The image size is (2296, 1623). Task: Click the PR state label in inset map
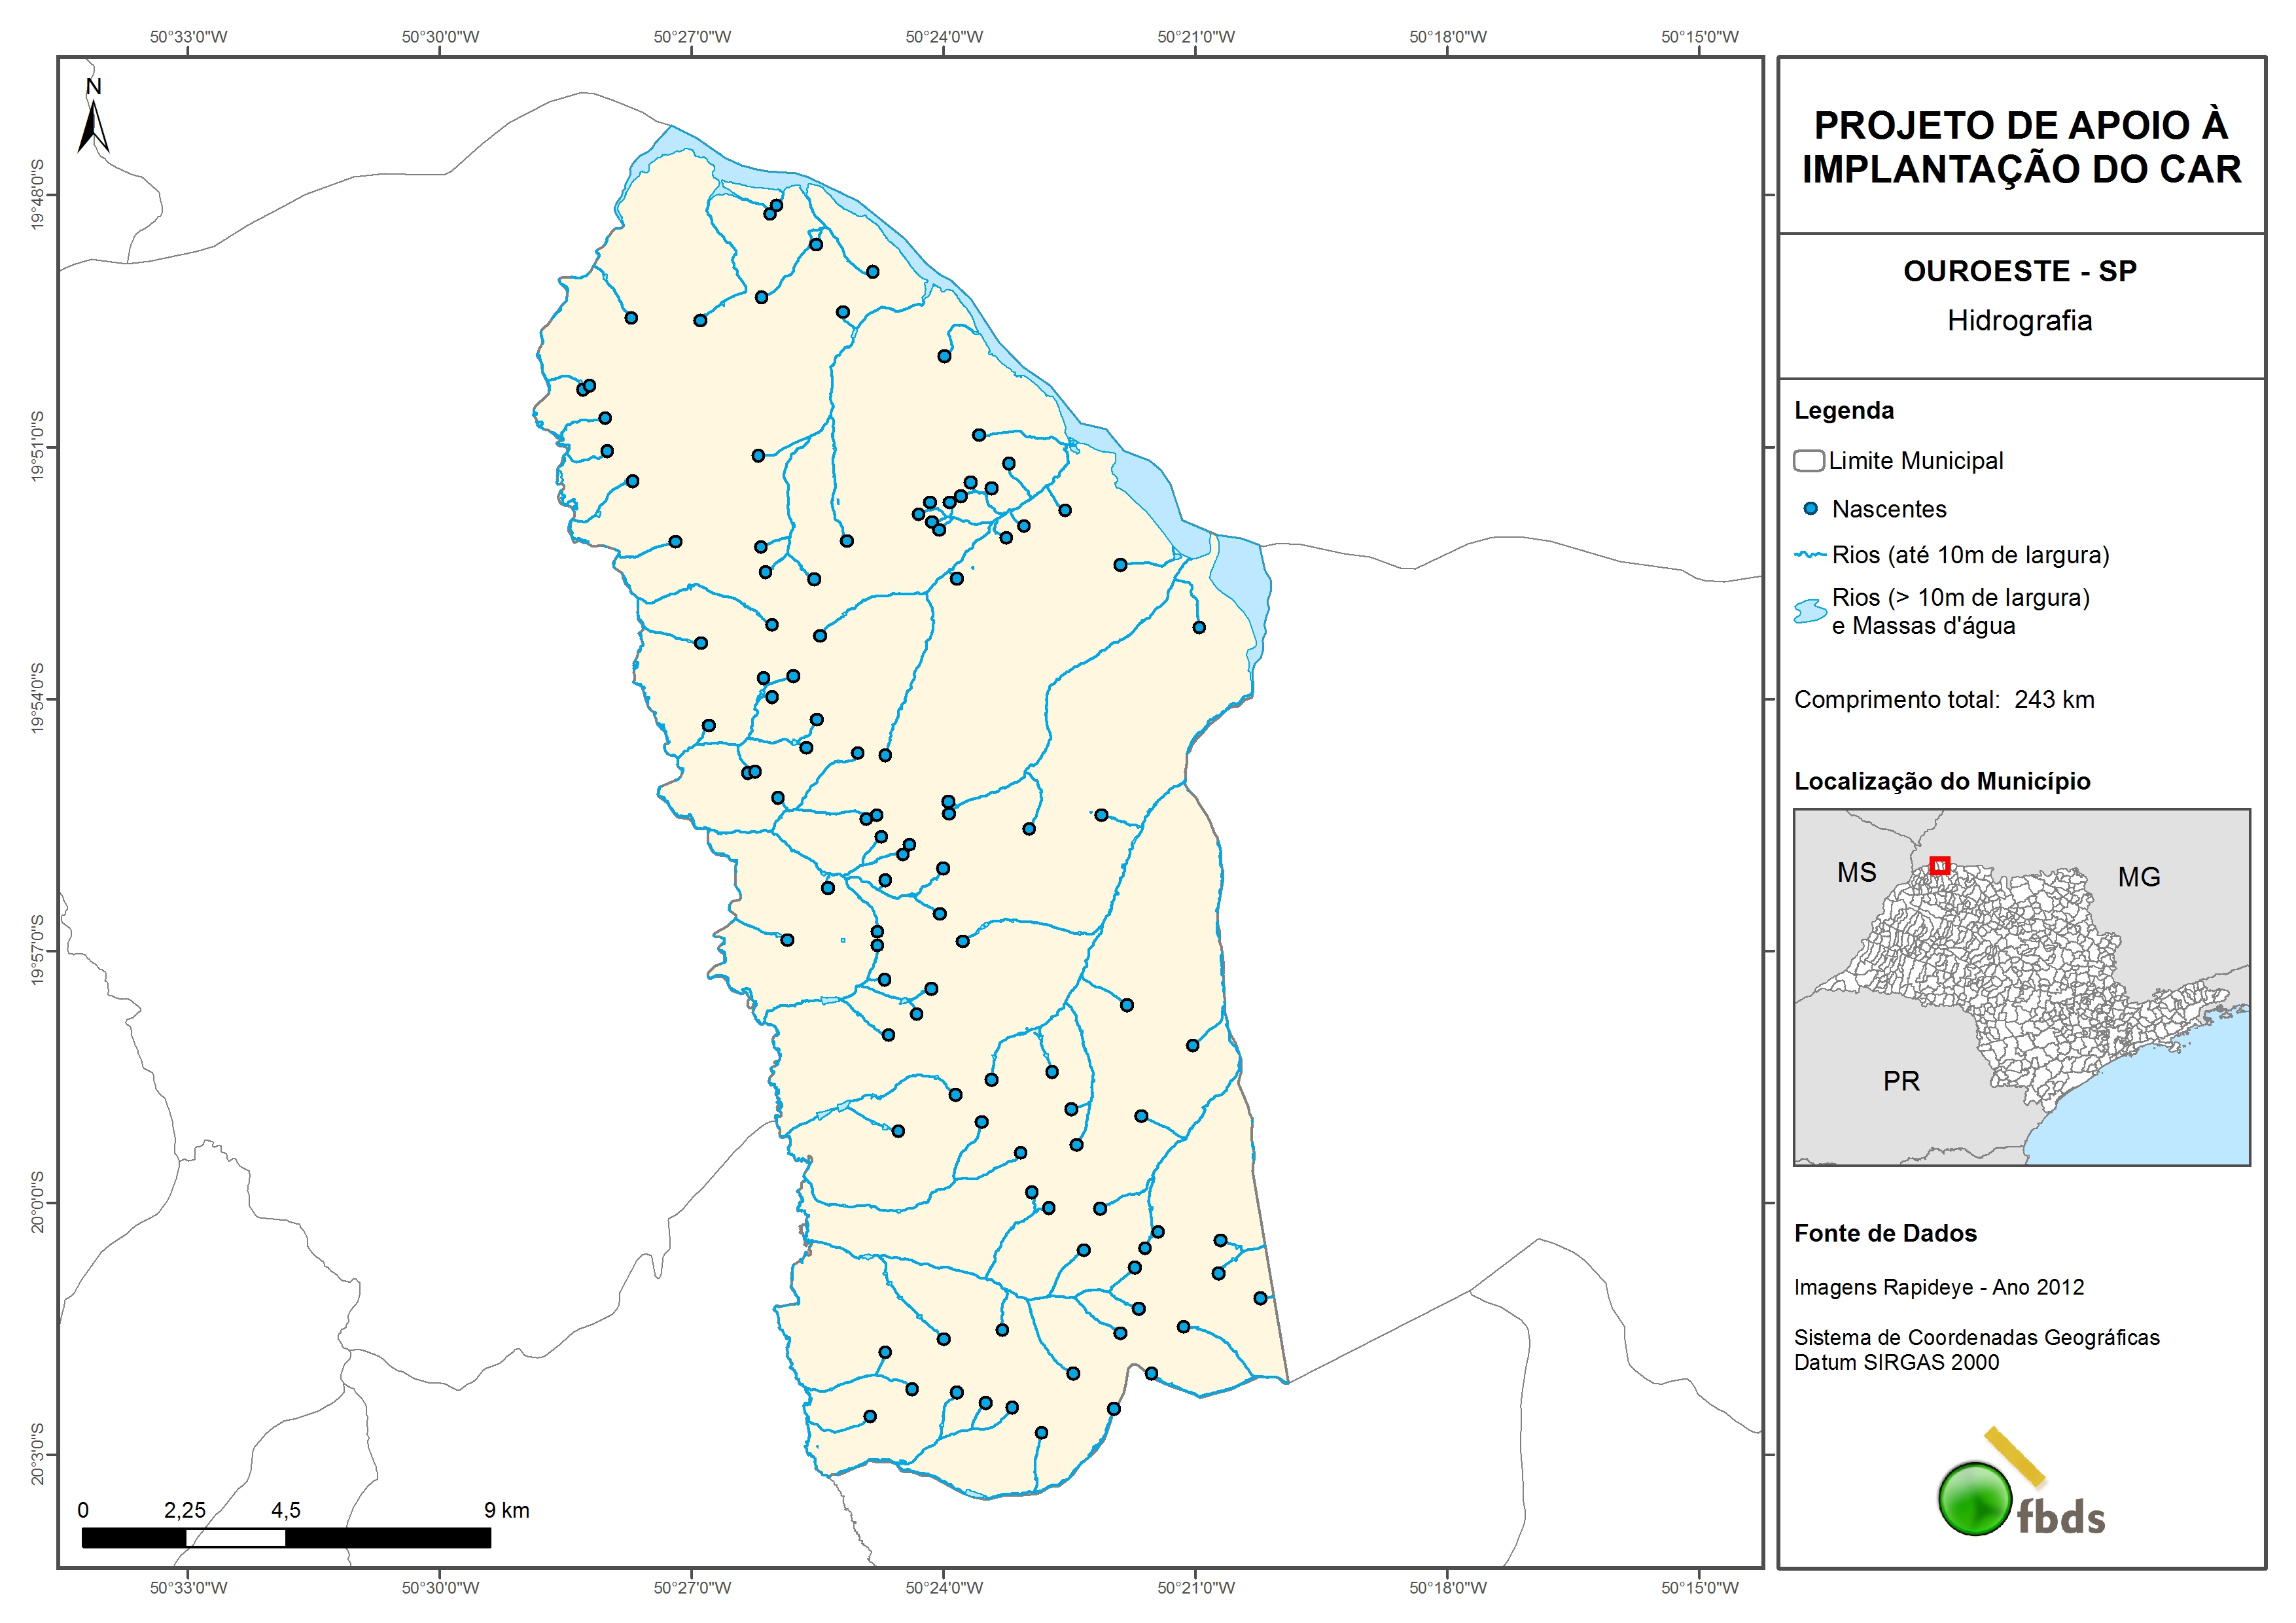[x=1901, y=1081]
